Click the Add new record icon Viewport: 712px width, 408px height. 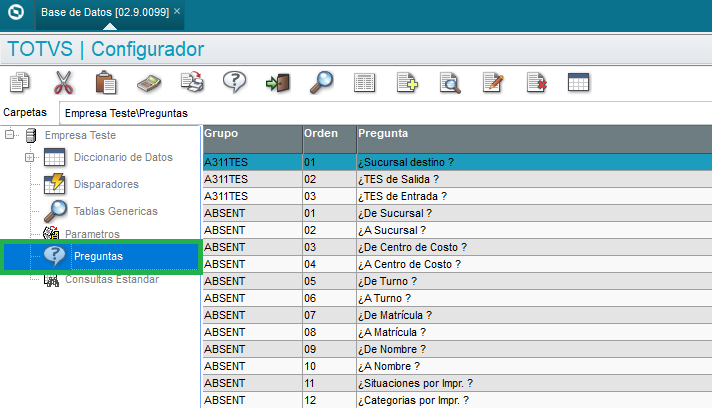pyautogui.click(x=407, y=83)
